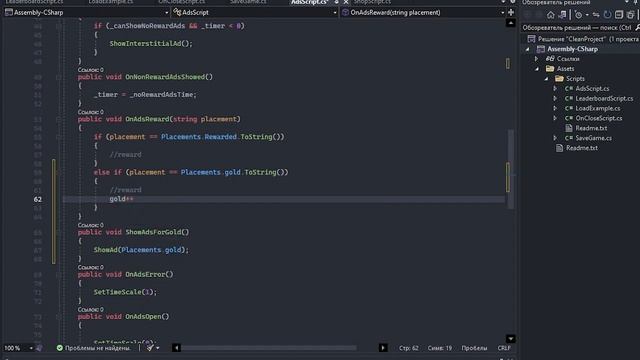Click the 'Ссылок: 0' lens above ShowAdsForGold
This screenshot has height=360, width=640.
pyautogui.click(x=91, y=225)
